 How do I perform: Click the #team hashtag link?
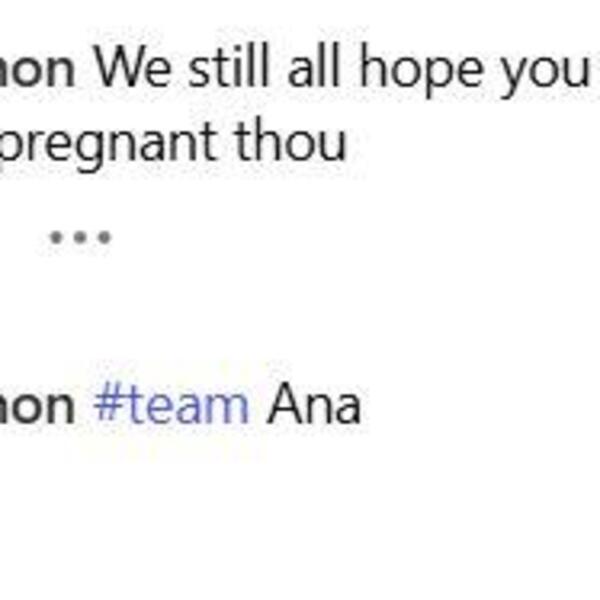171,406
